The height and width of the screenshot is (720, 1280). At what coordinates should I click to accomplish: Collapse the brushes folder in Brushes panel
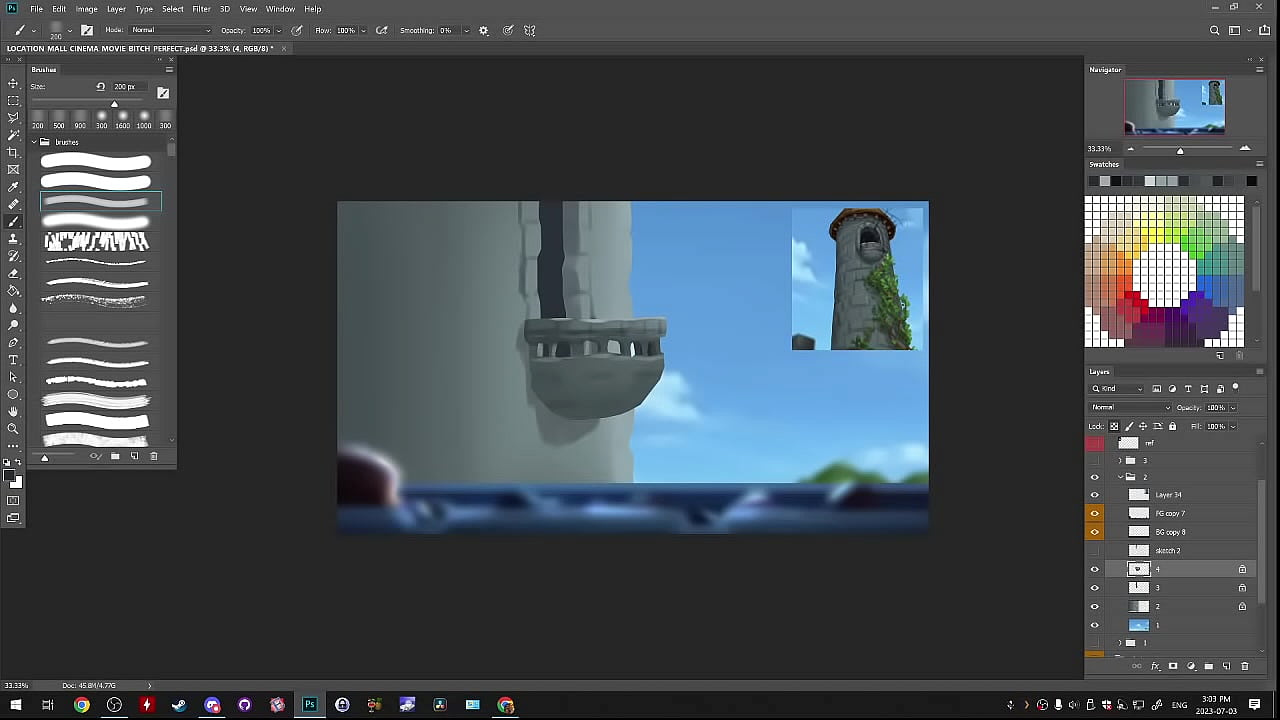point(33,142)
